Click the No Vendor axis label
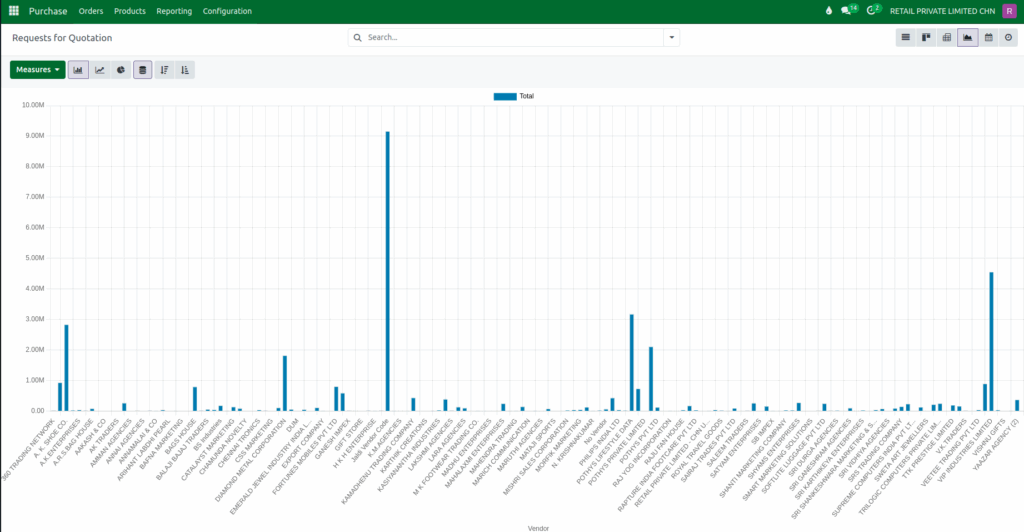 click(x=596, y=432)
